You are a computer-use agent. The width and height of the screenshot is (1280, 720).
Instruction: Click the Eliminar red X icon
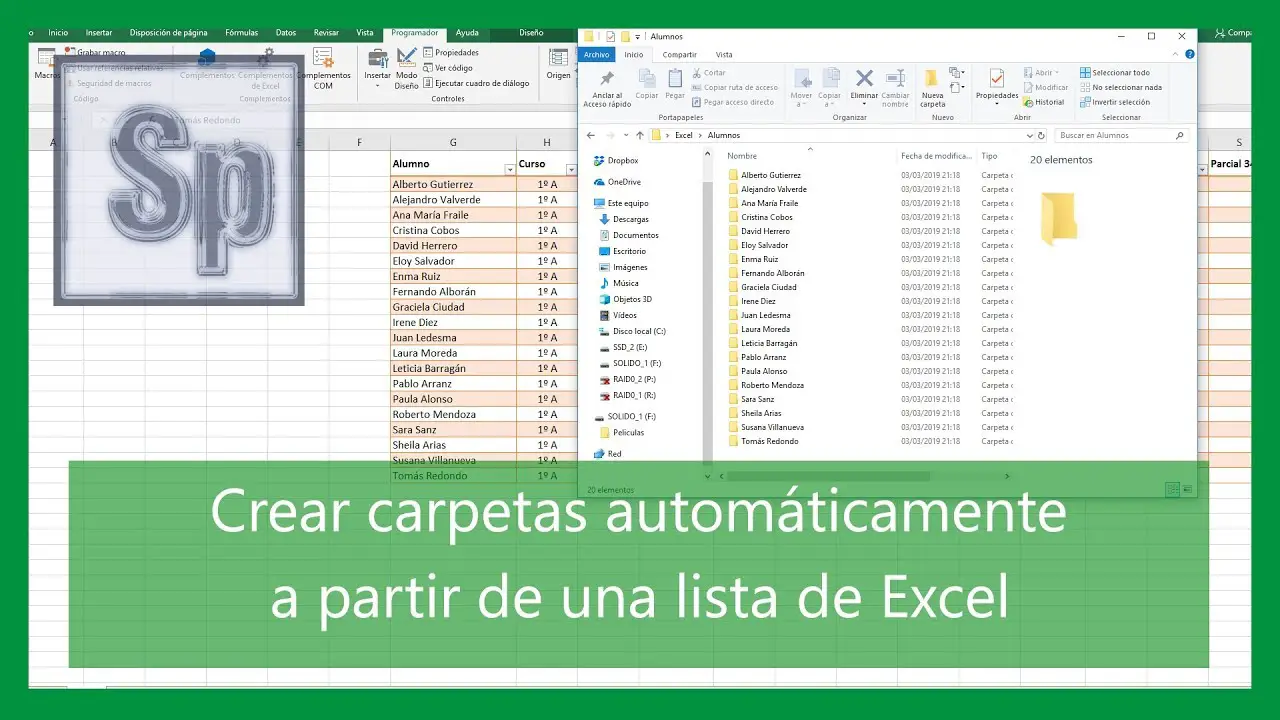(863, 79)
